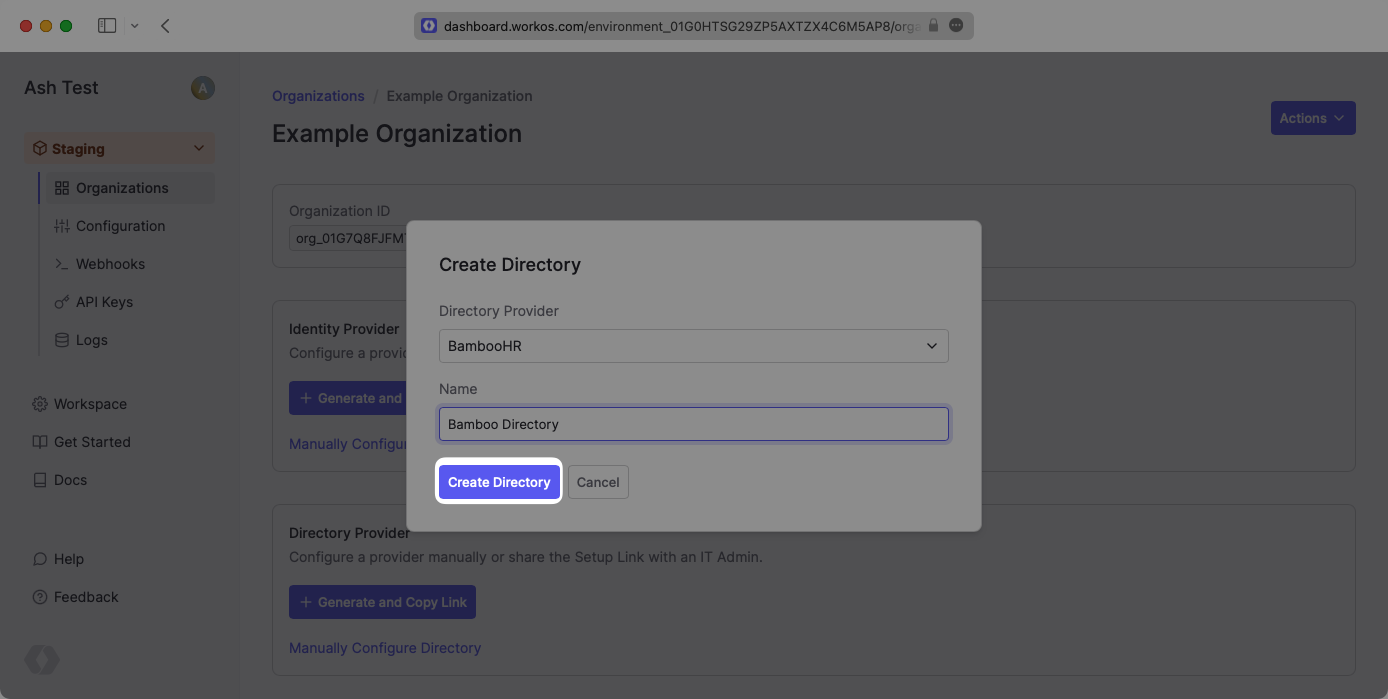Toggle the browser sidebar icon
Screen dimensions: 1388x699
coord(107,26)
